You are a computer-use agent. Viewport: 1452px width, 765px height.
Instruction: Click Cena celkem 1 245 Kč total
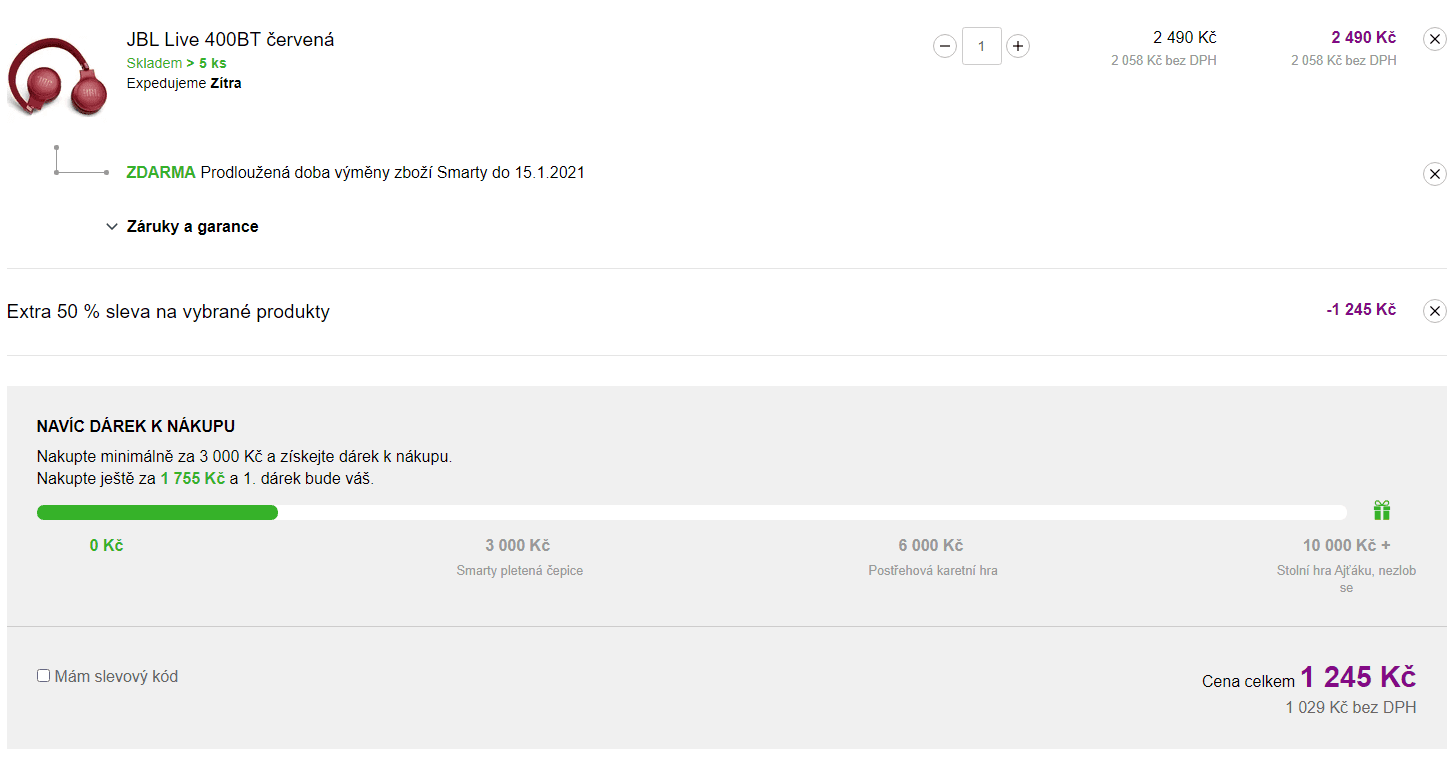(1309, 678)
